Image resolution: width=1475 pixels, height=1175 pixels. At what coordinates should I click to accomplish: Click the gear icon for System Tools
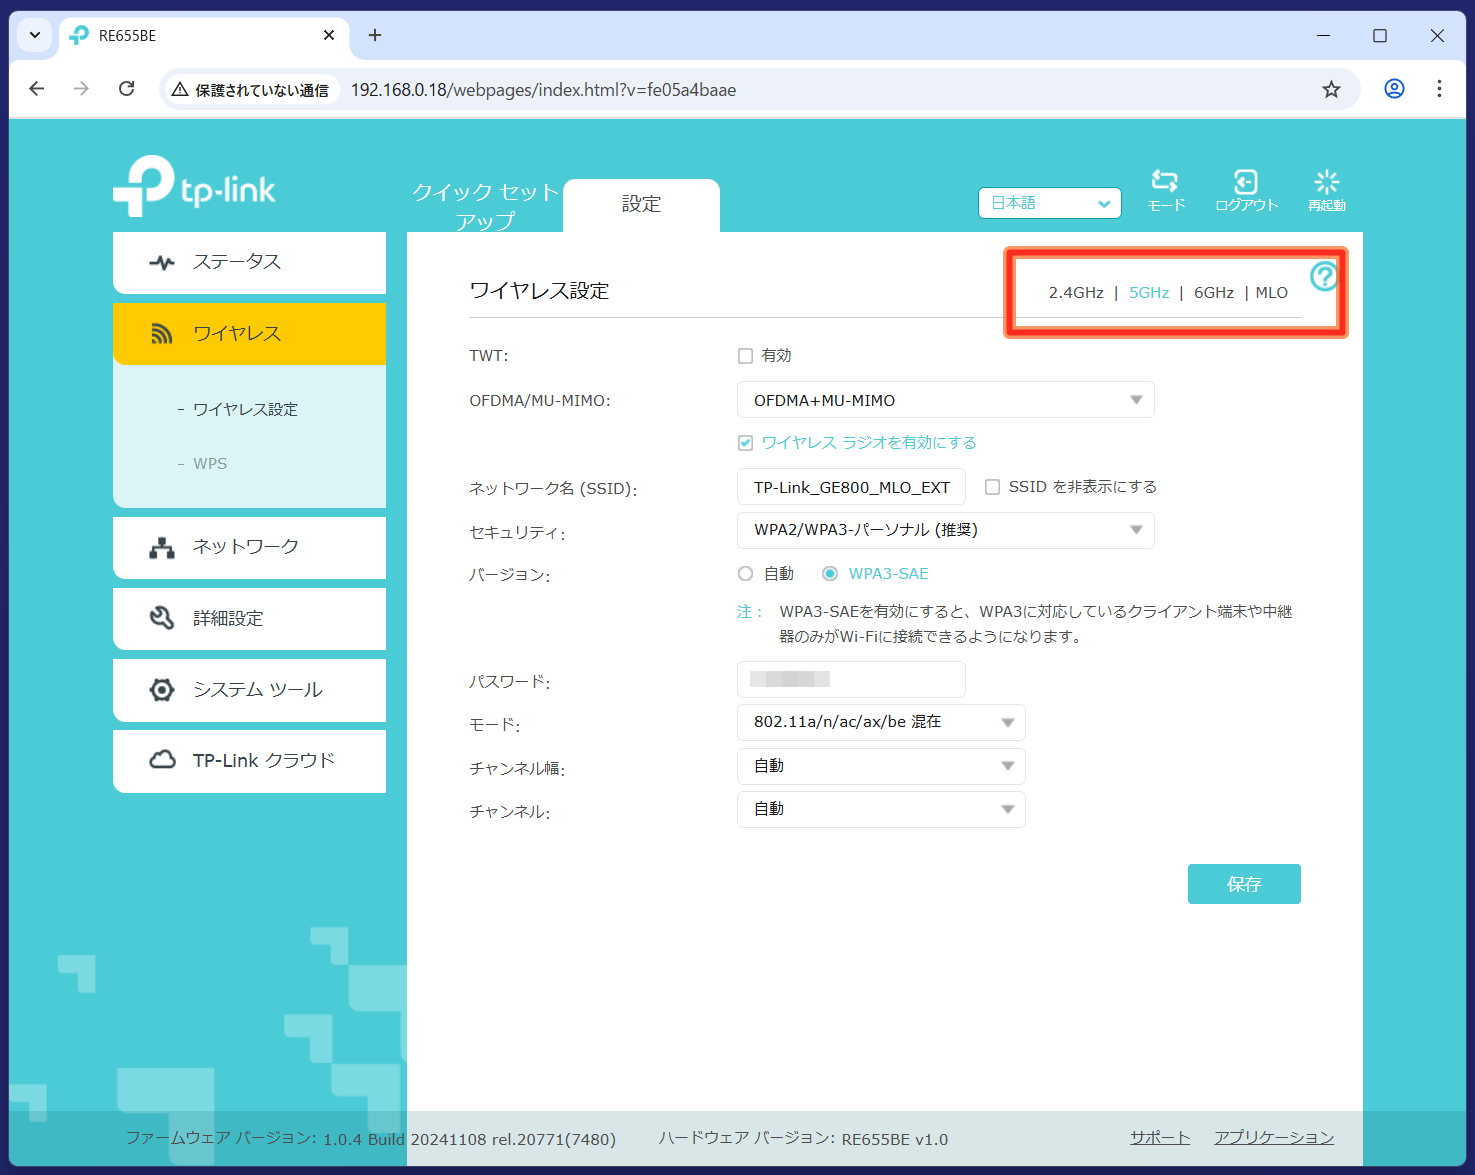[x=162, y=690]
